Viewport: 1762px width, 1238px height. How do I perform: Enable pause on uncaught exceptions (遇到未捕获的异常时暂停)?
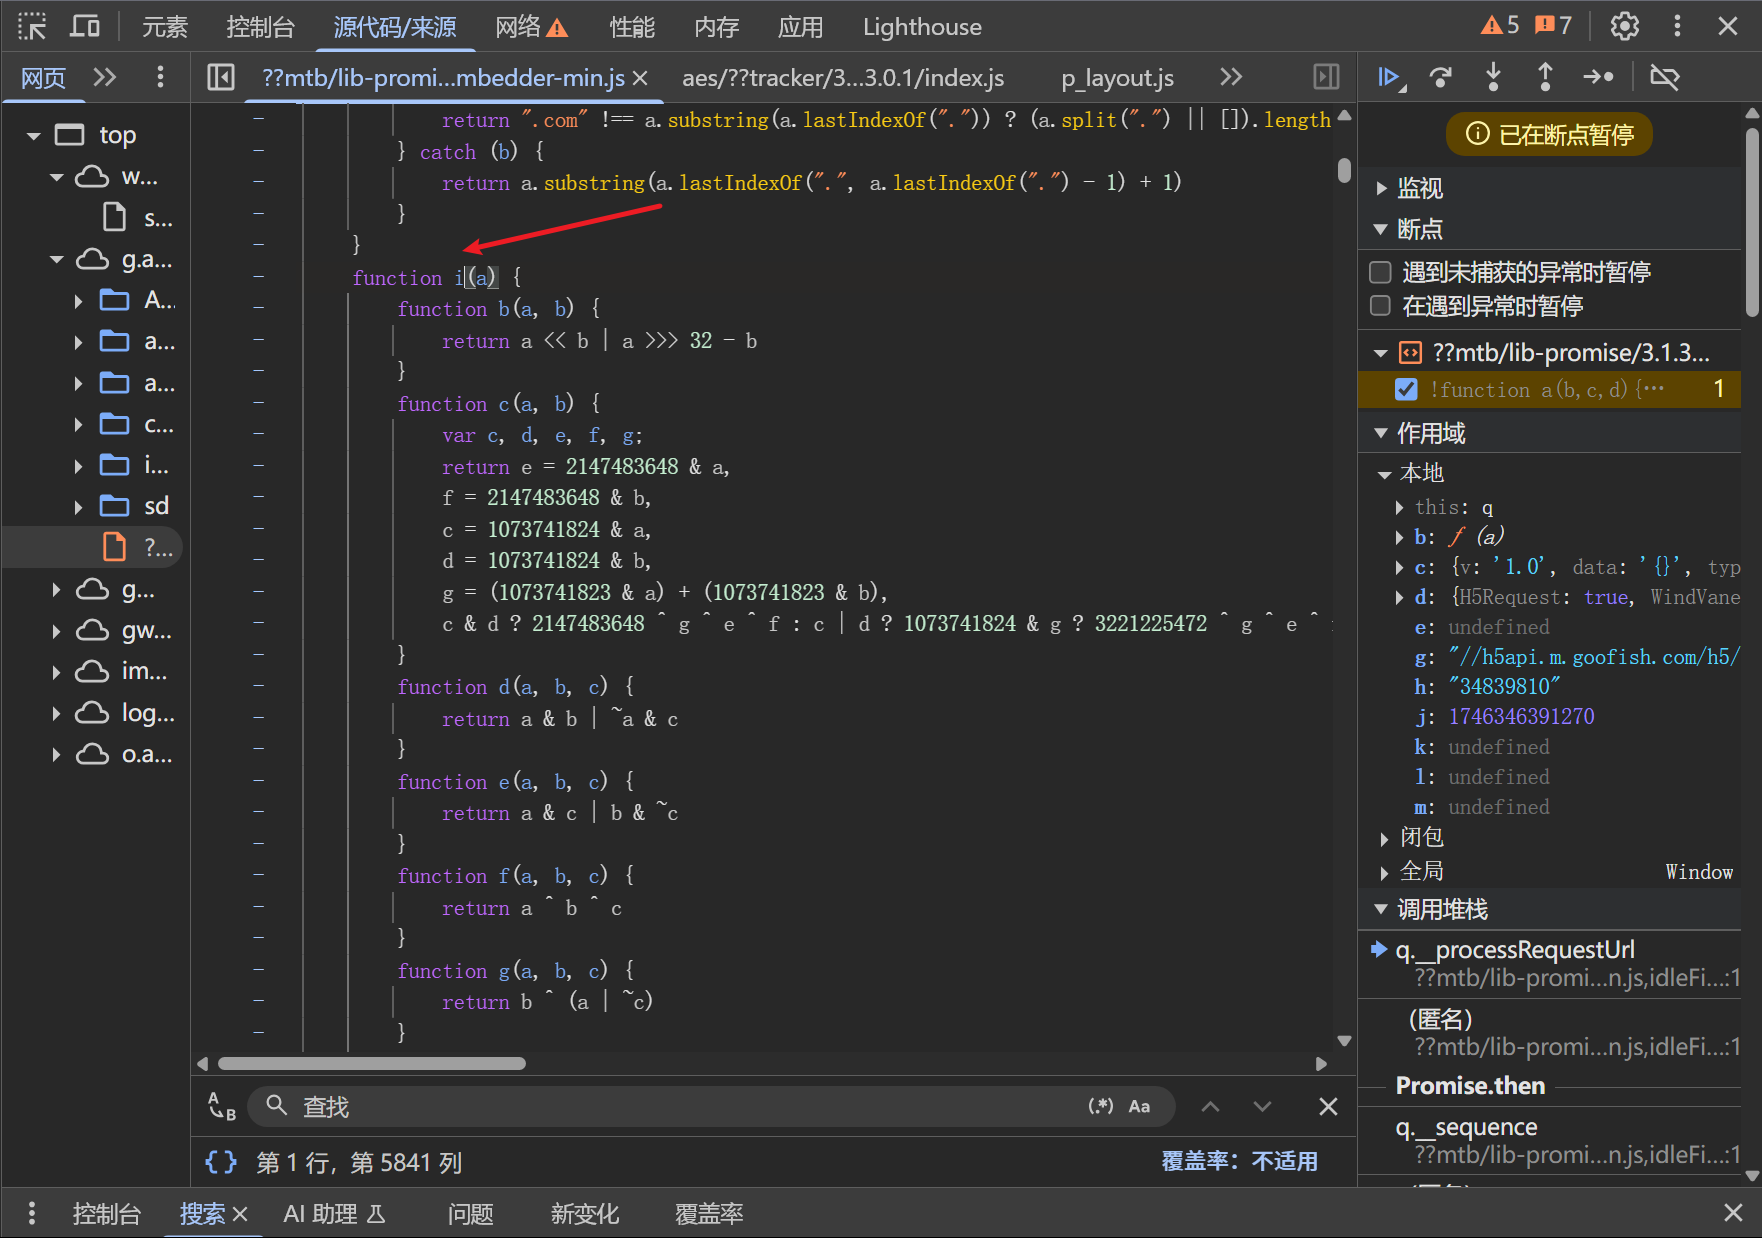coord(1381,272)
